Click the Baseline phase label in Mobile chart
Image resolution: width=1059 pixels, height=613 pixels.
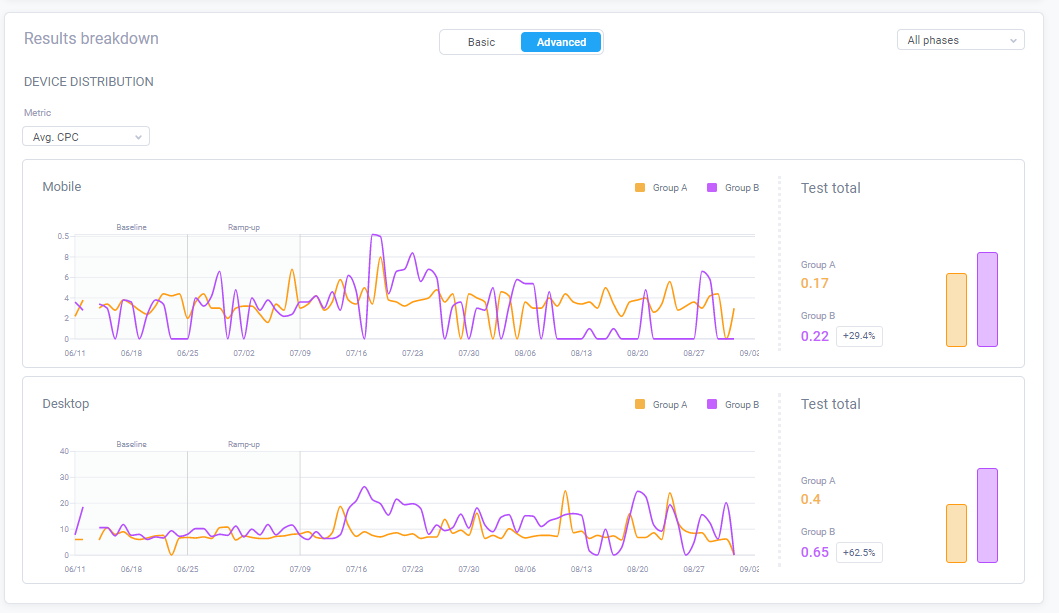coord(131,228)
